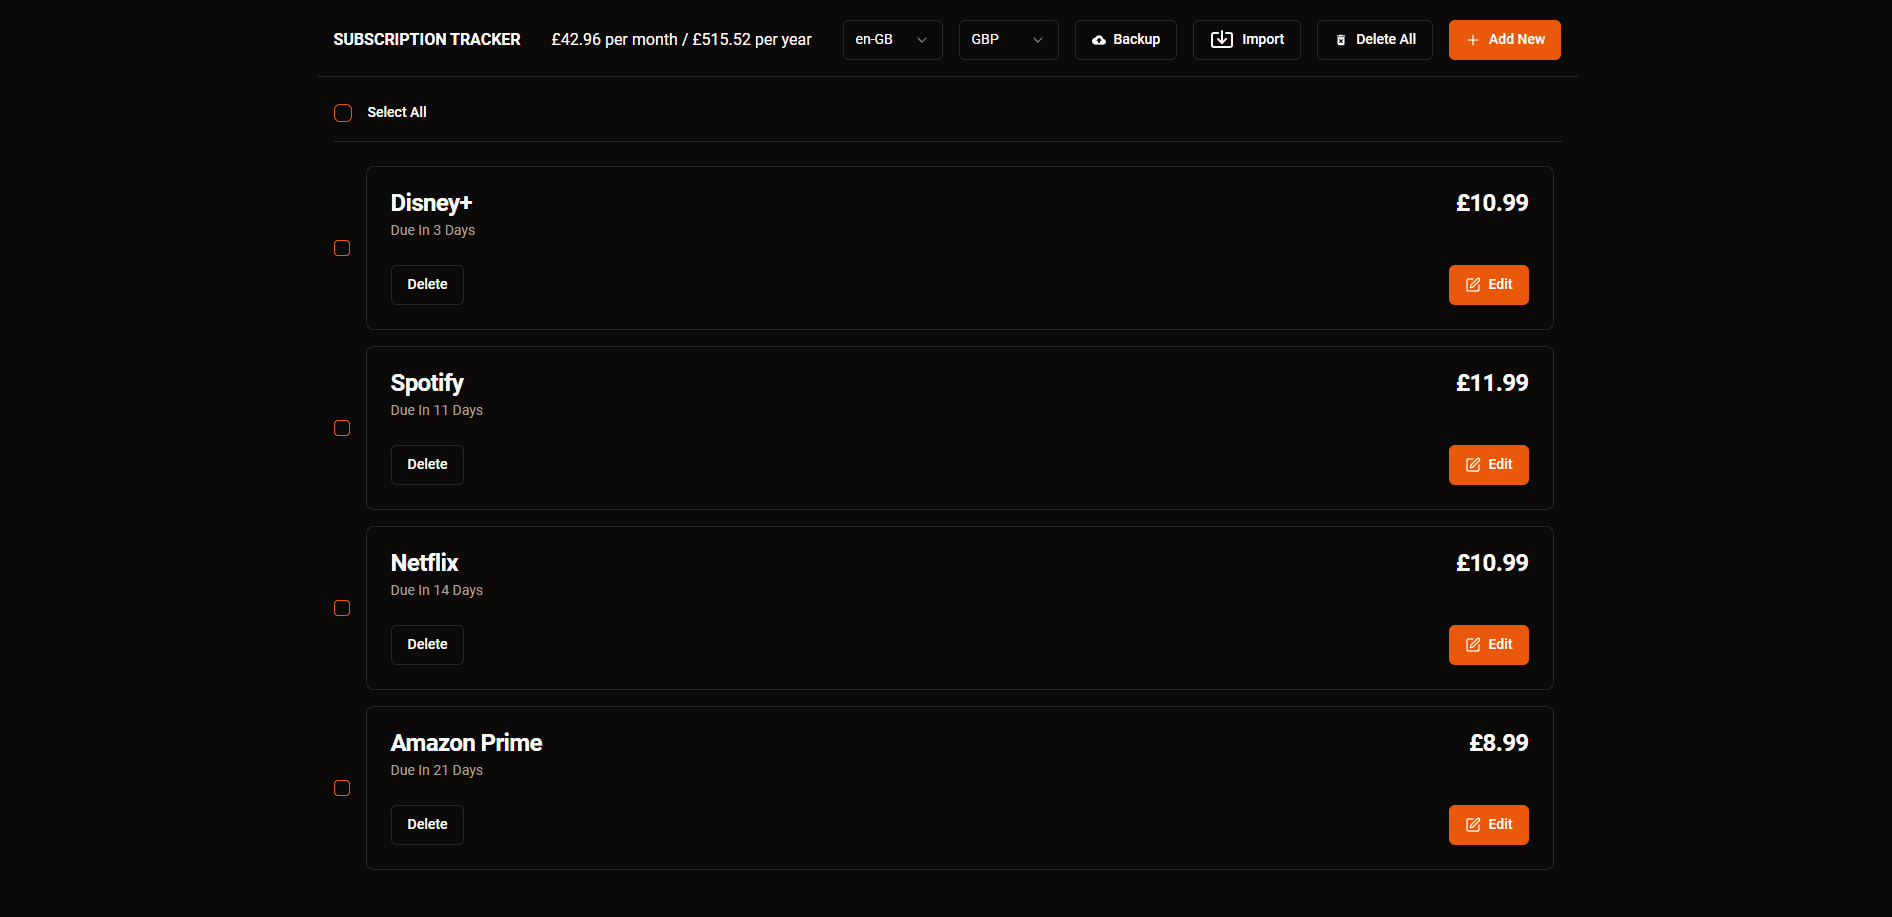Viewport: 1892px width, 917px height.
Task: Check the Netflix subscription checkbox
Action: (342, 608)
